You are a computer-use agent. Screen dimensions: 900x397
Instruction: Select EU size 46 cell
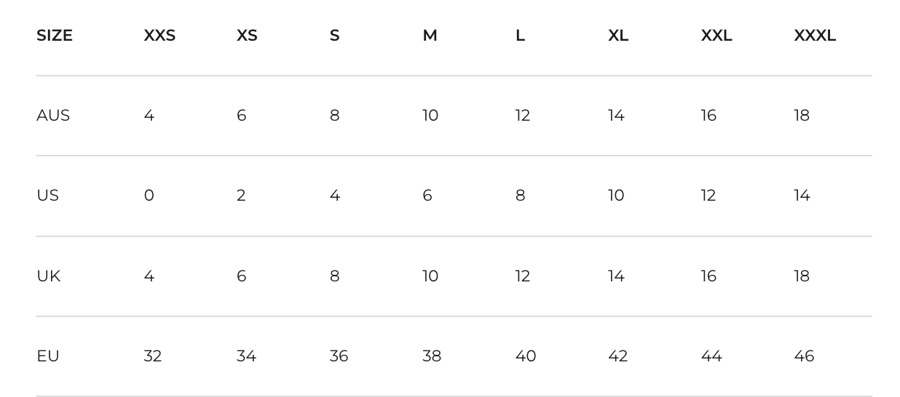point(804,356)
